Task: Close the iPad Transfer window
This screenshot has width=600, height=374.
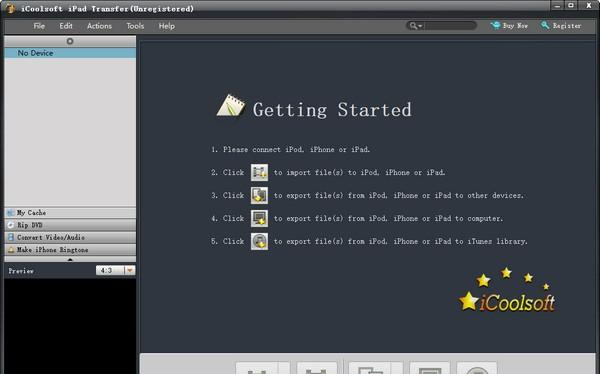Action: coord(589,5)
